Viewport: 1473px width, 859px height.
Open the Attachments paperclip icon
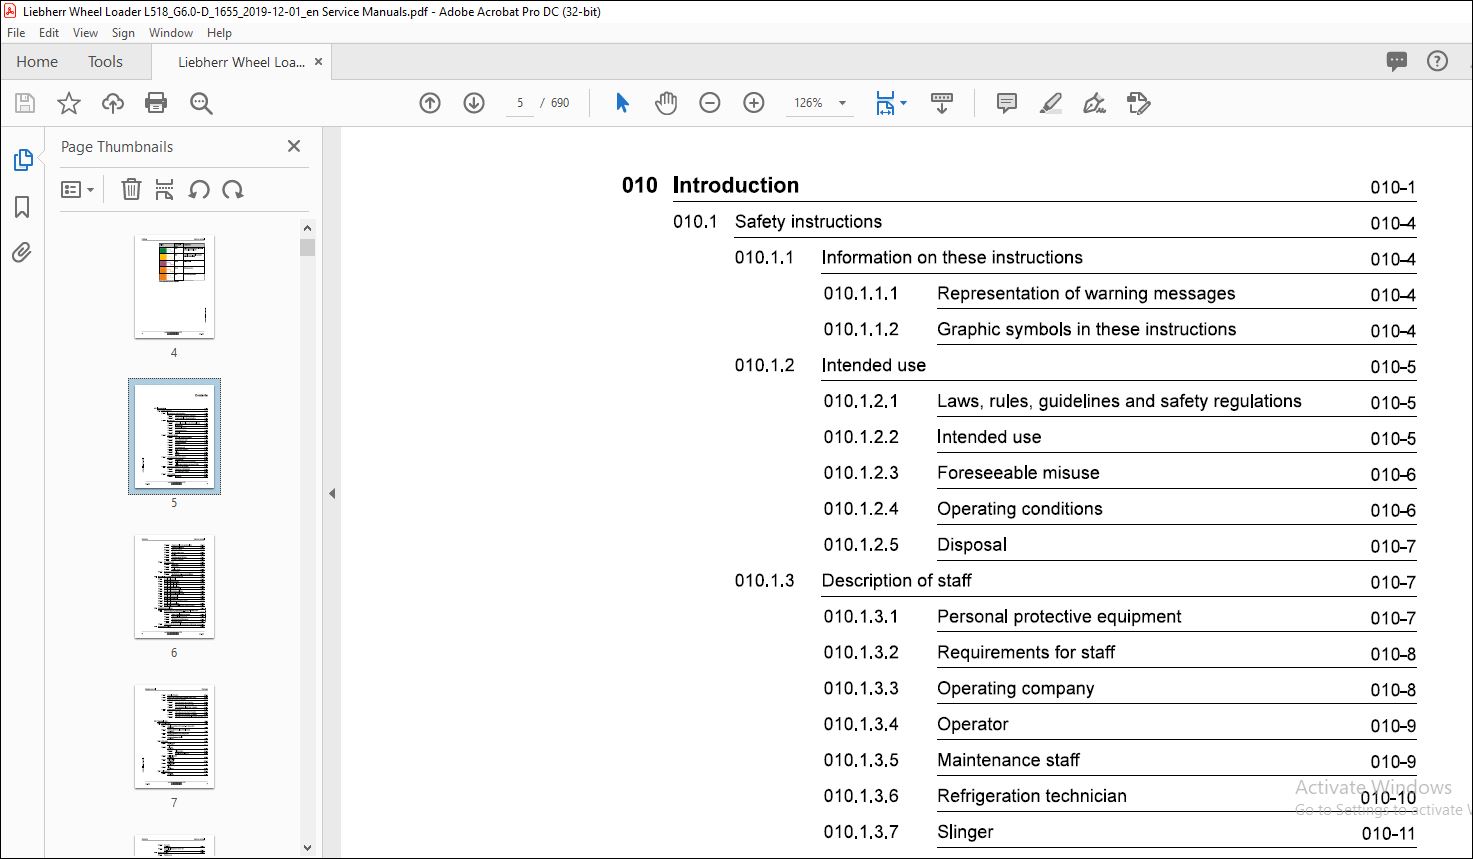(x=22, y=253)
